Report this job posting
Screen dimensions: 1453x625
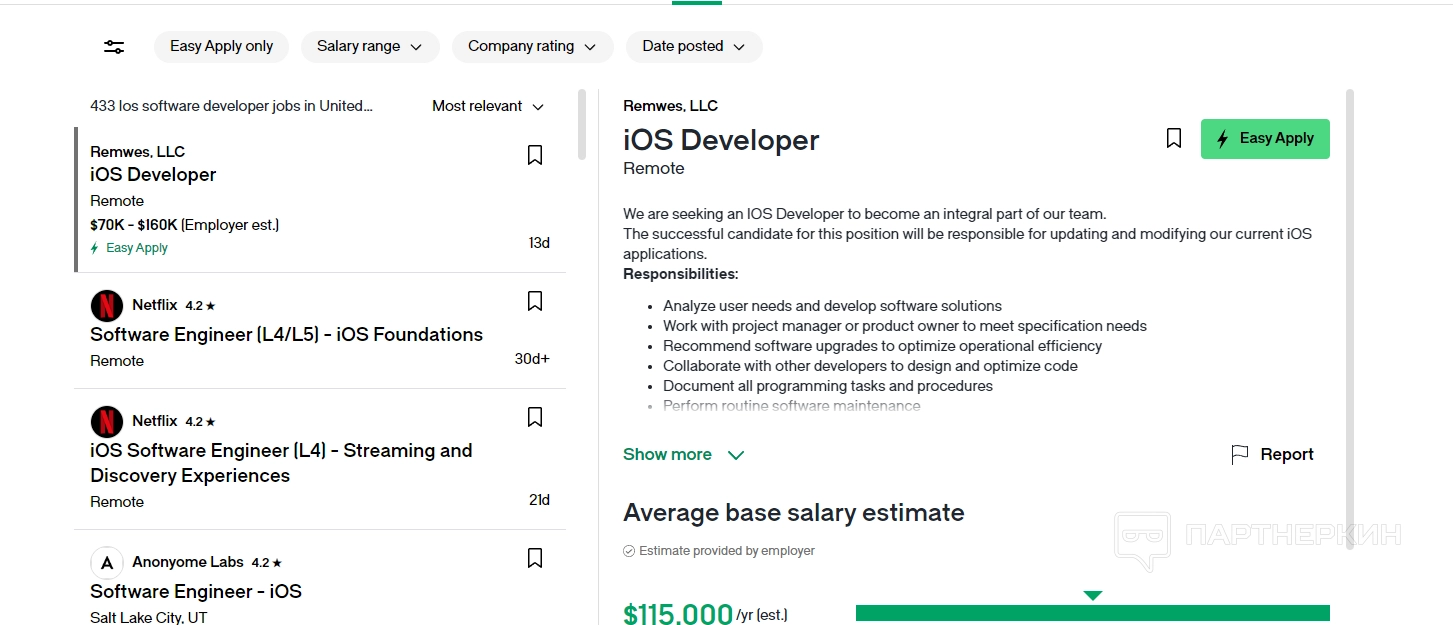(x=1272, y=455)
